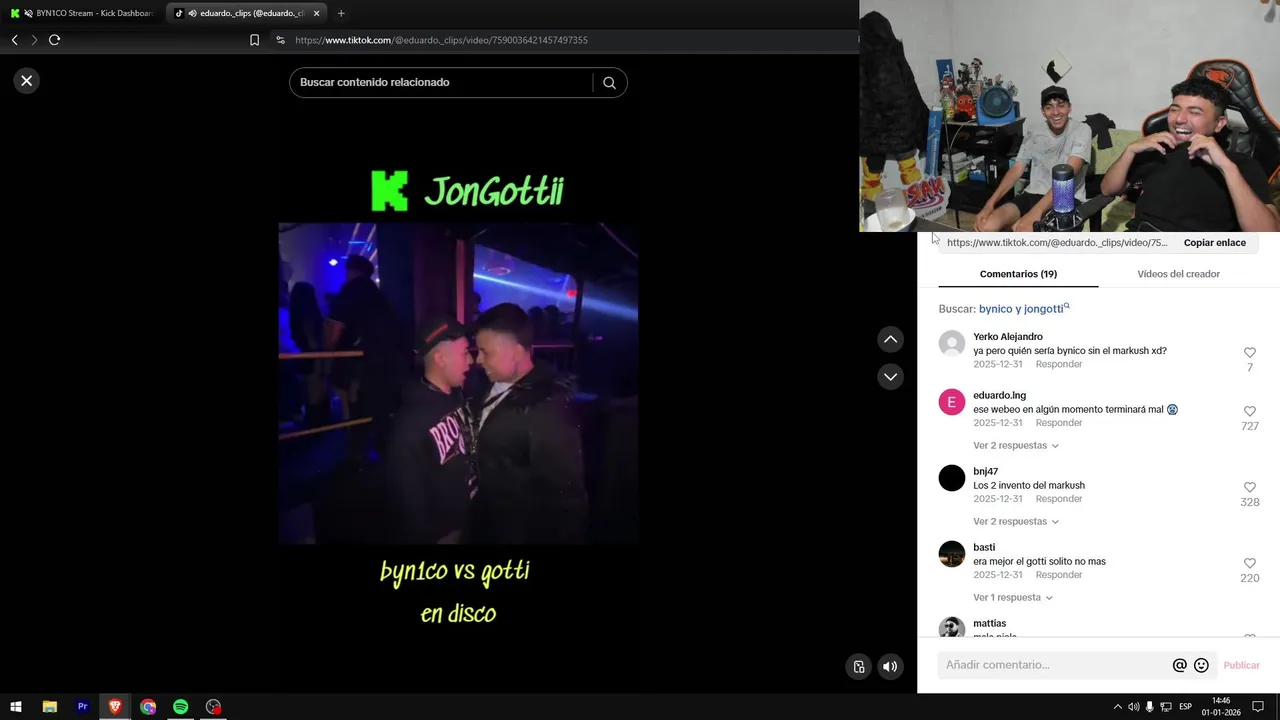Screen dimensions: 1280x720
Task: Open Brave browser from the taskbar
Action: pos(115,707)
